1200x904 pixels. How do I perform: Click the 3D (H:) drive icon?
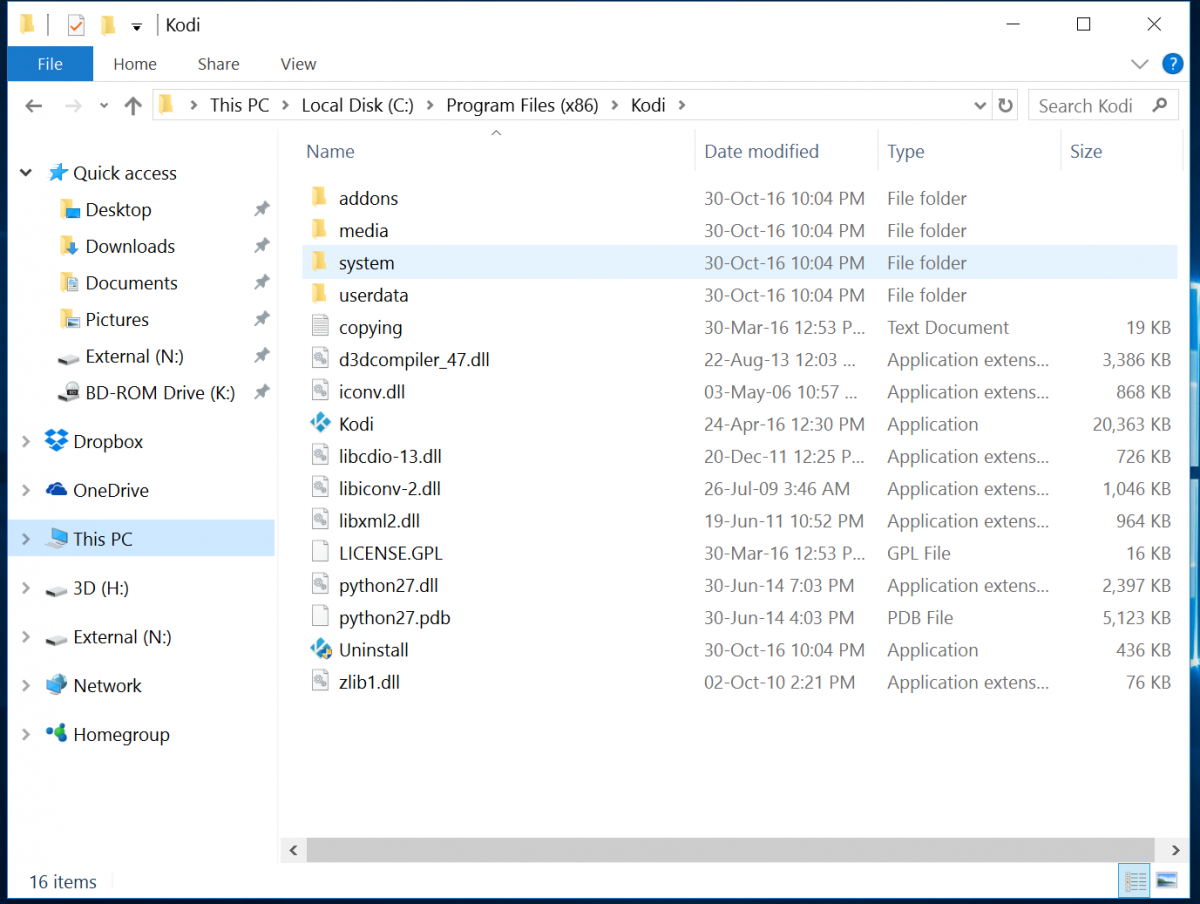(57, 590)
